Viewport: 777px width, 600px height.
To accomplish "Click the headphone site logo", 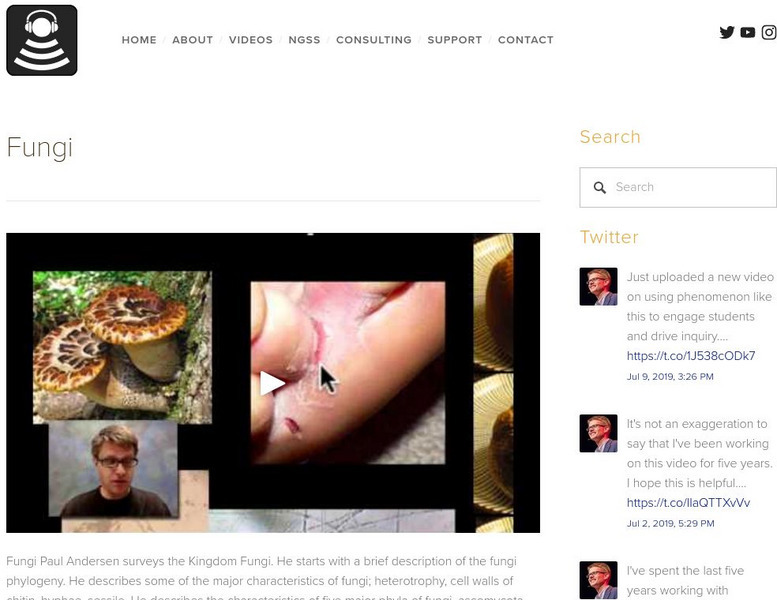I will point(42,40).
